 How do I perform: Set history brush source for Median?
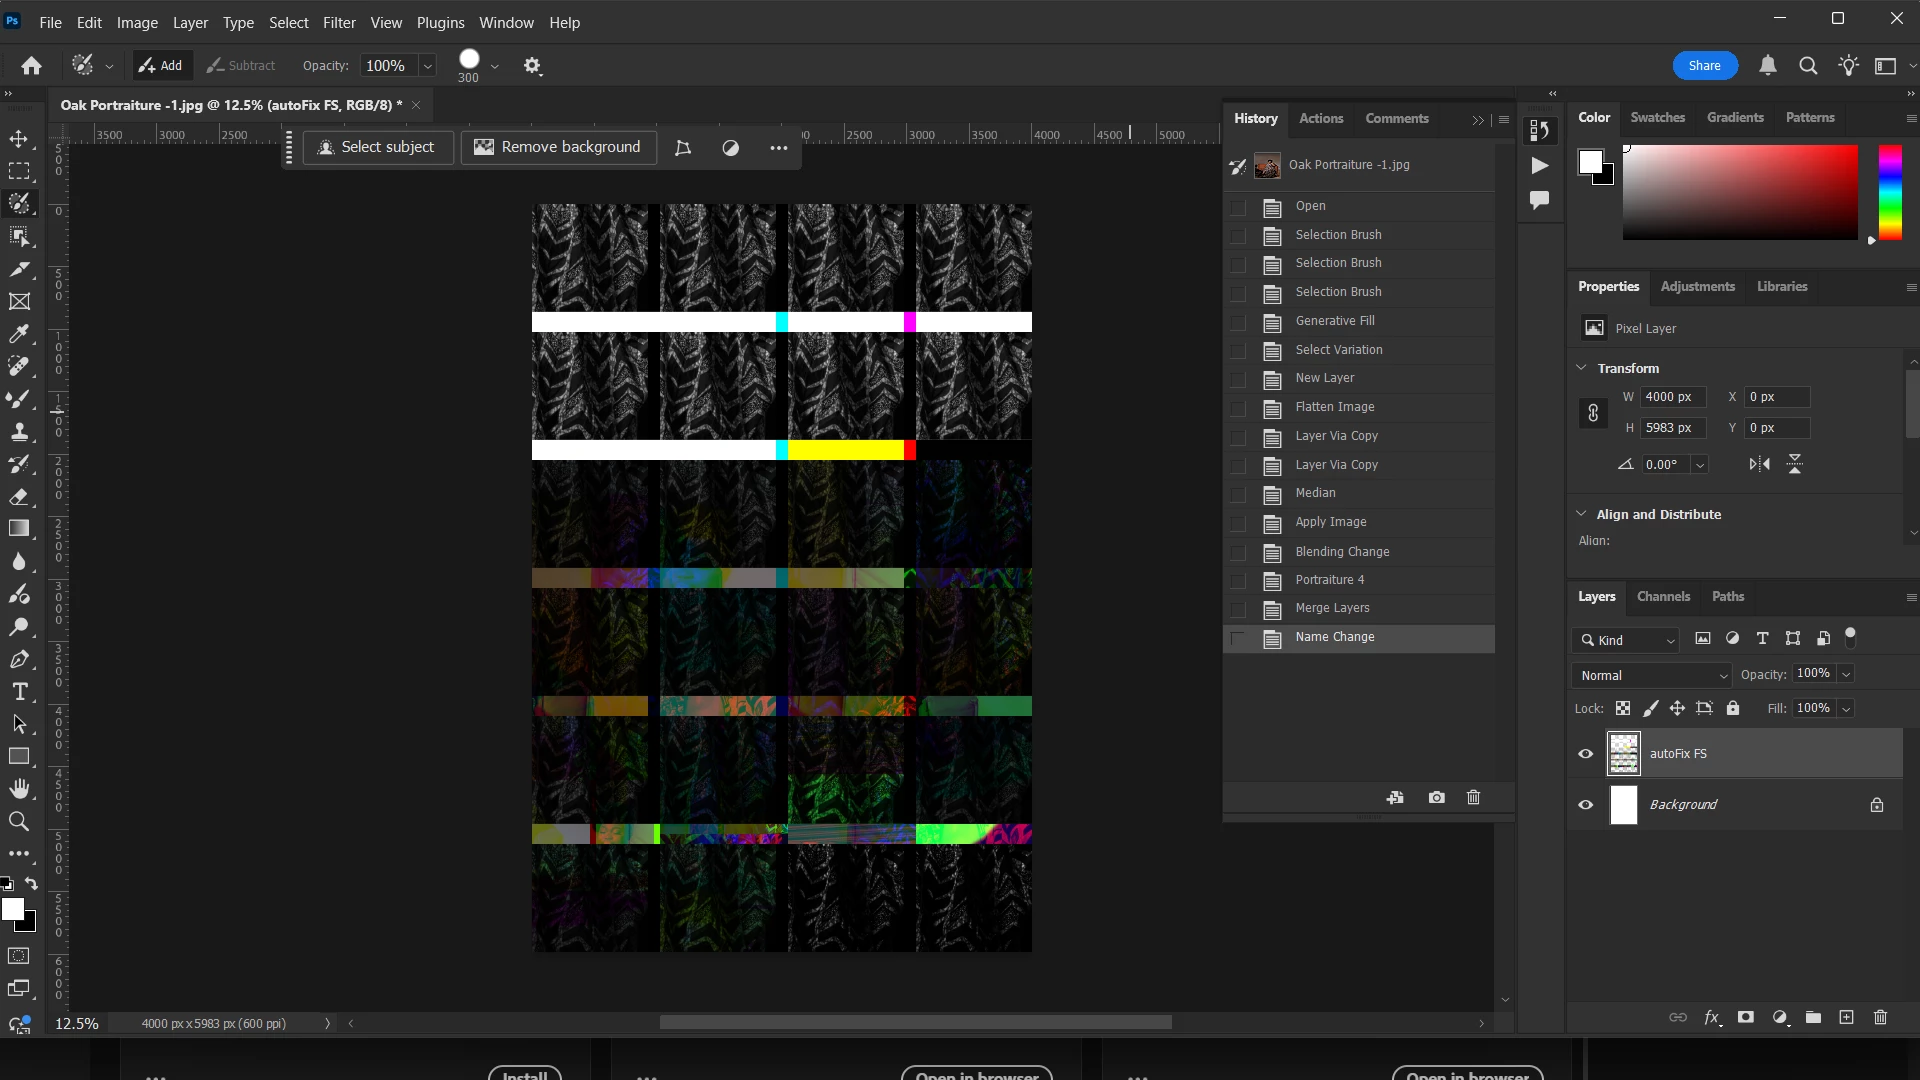pos(1238,494)
